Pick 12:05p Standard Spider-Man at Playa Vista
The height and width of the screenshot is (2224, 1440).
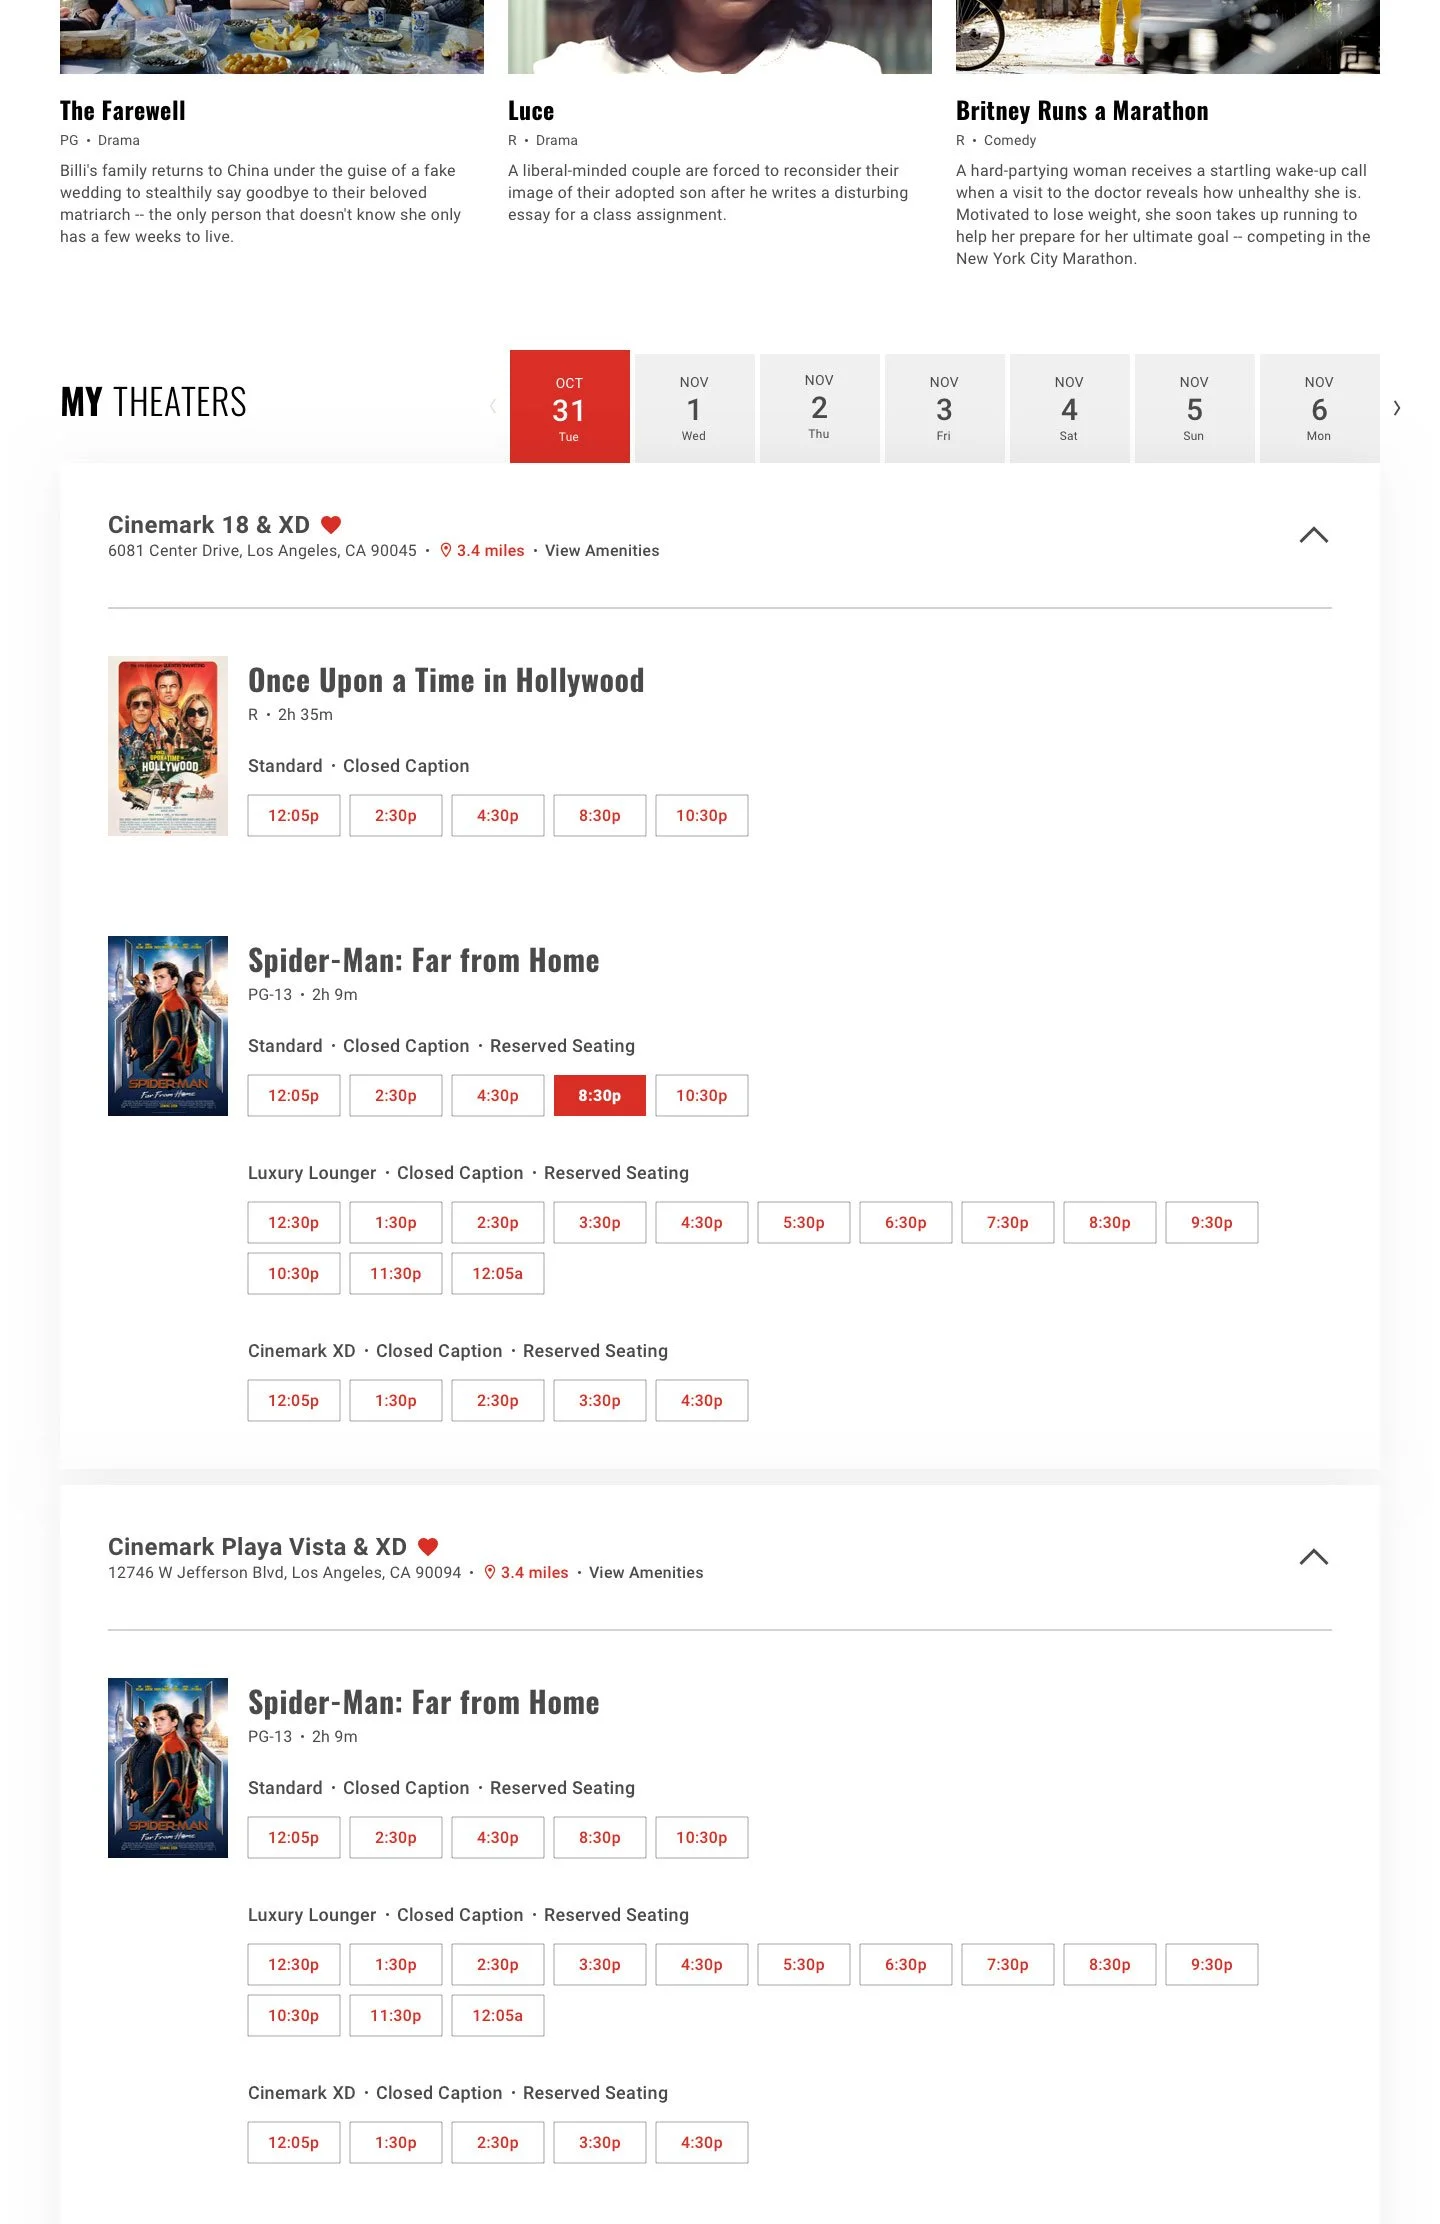point(294,1838)
